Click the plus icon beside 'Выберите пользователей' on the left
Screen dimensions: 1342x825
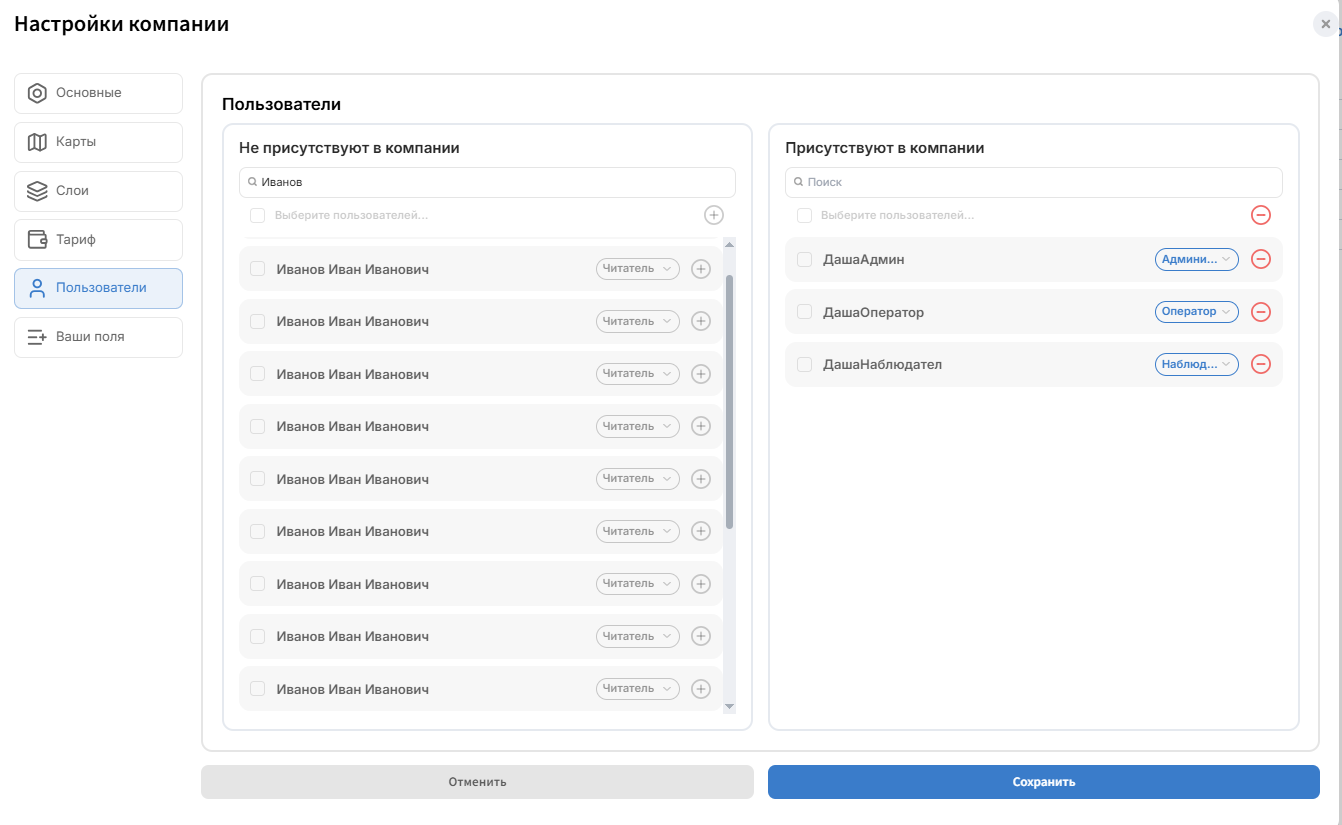pos(714,215)
